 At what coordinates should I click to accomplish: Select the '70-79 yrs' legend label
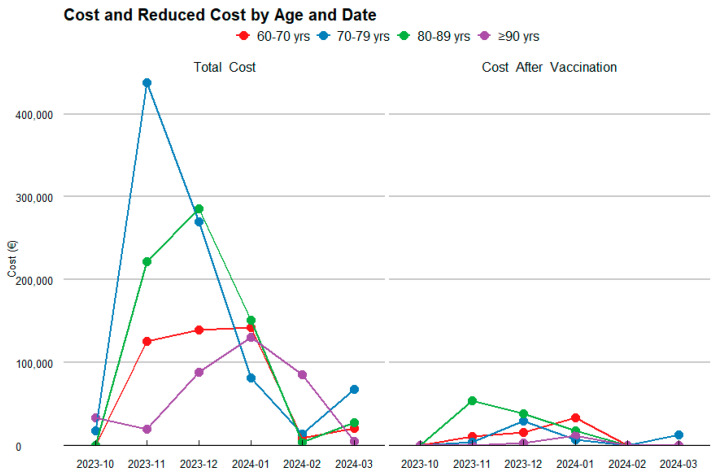click(x=363, y=36)
